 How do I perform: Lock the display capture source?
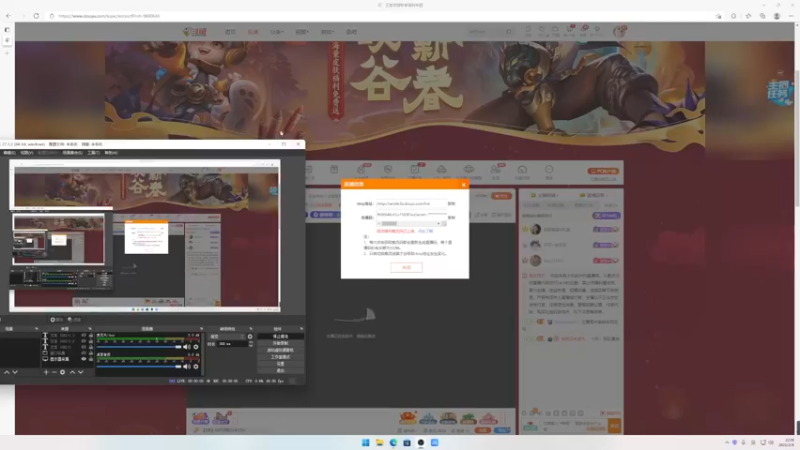[x=91, y=359]
